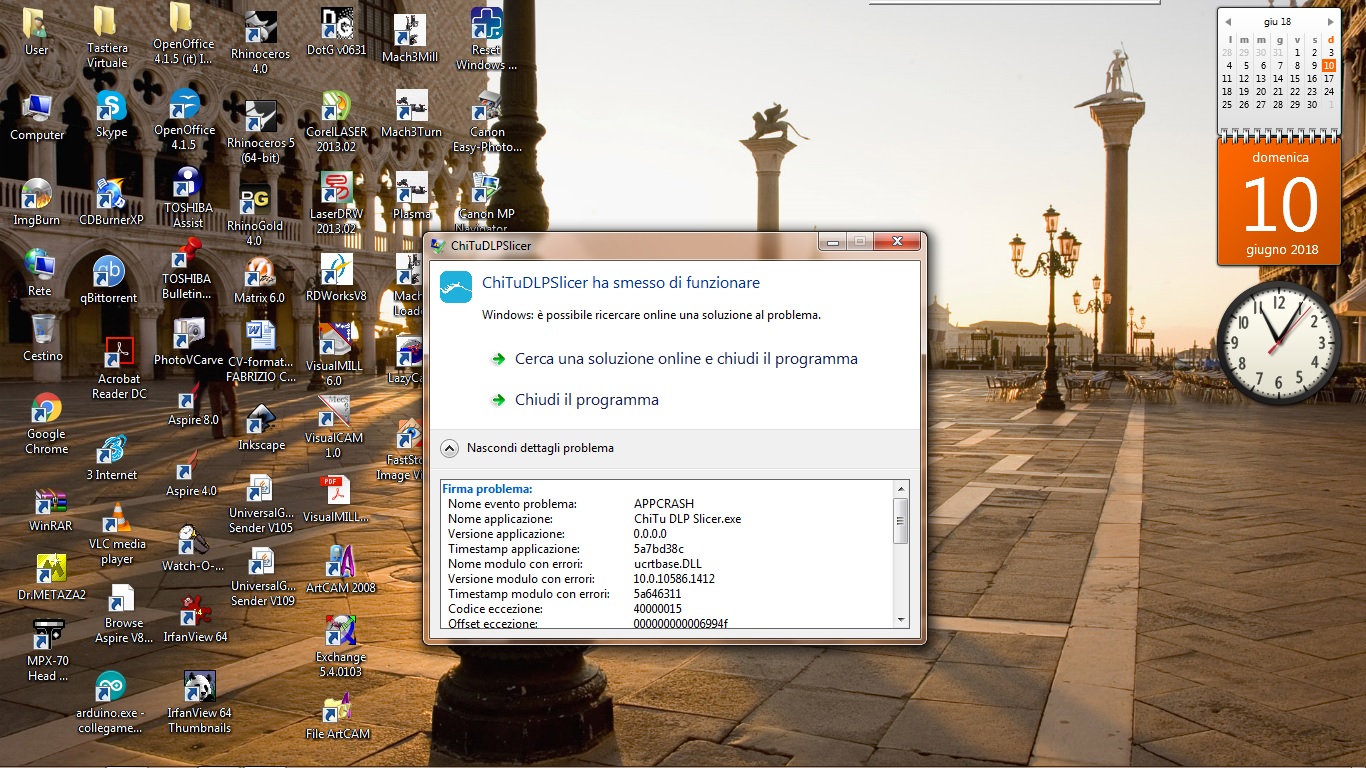This screenshot has height=768, width=1366.
Task: Open the qBittorrent desktop shortcut
Action: coord(109,273)
